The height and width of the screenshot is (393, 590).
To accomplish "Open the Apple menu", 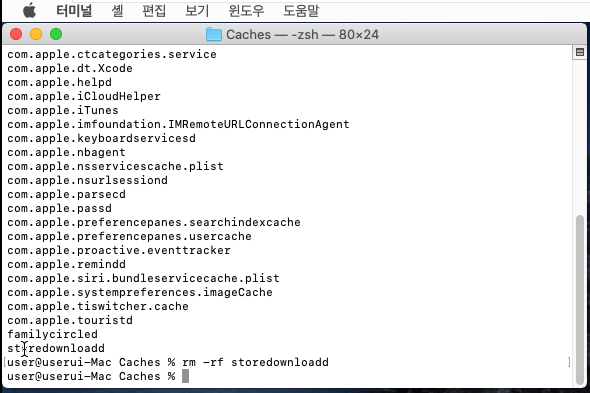I will pos(29,11).
